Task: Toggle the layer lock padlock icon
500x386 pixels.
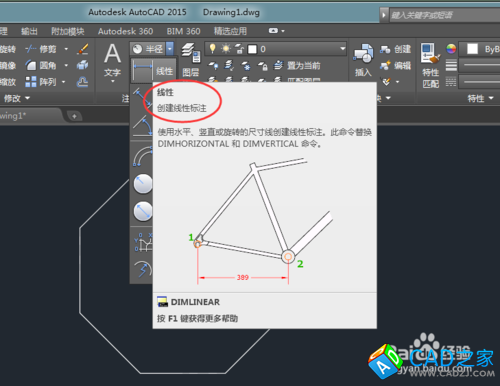Action: (x=239, y=49)
